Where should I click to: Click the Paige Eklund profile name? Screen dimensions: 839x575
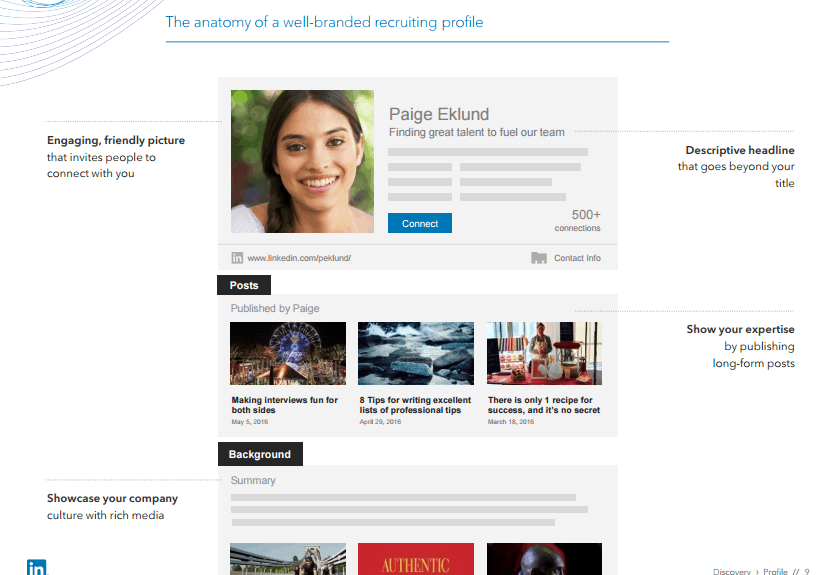point(439,114)
